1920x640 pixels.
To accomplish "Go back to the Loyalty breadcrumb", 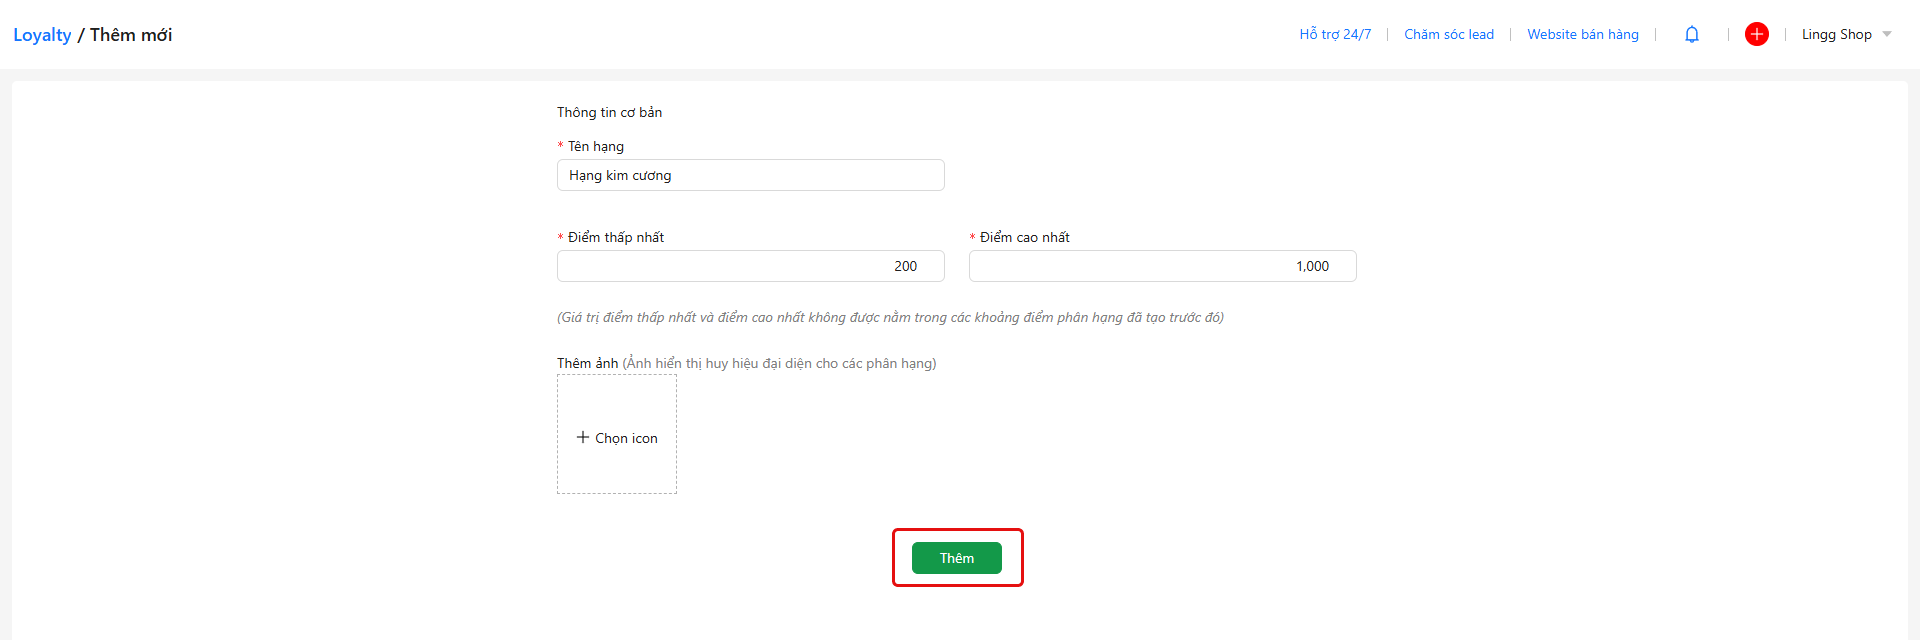I will click(42, 35).
